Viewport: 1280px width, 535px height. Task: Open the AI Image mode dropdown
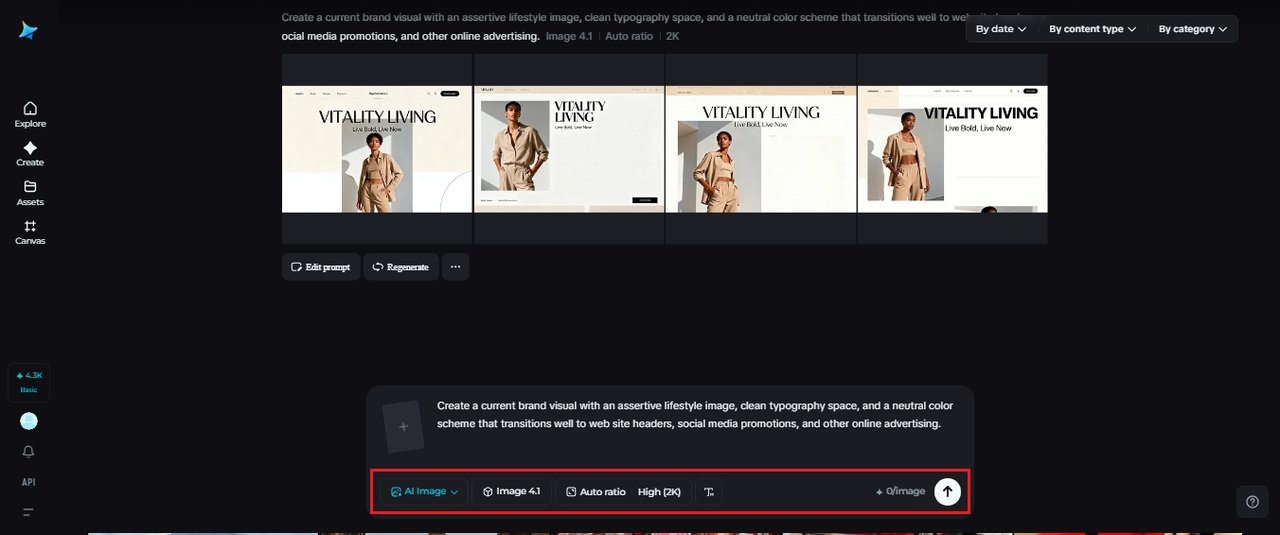[424, 492]
